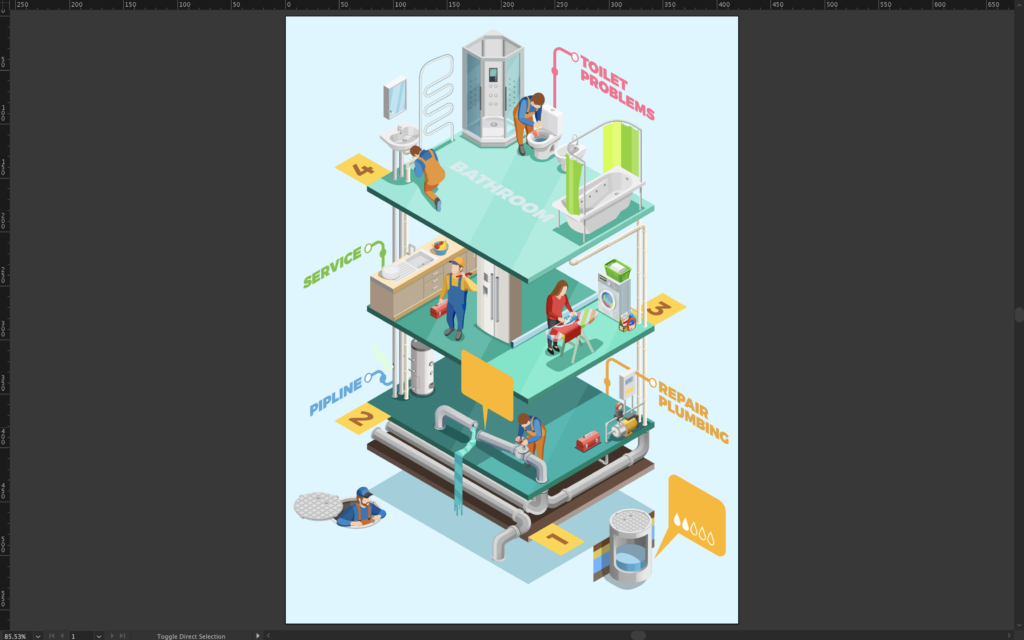Open the status bar options arrow
The width and height of the screenshot is (1024, 640).
pyautogui.click(x=257, y=635)
